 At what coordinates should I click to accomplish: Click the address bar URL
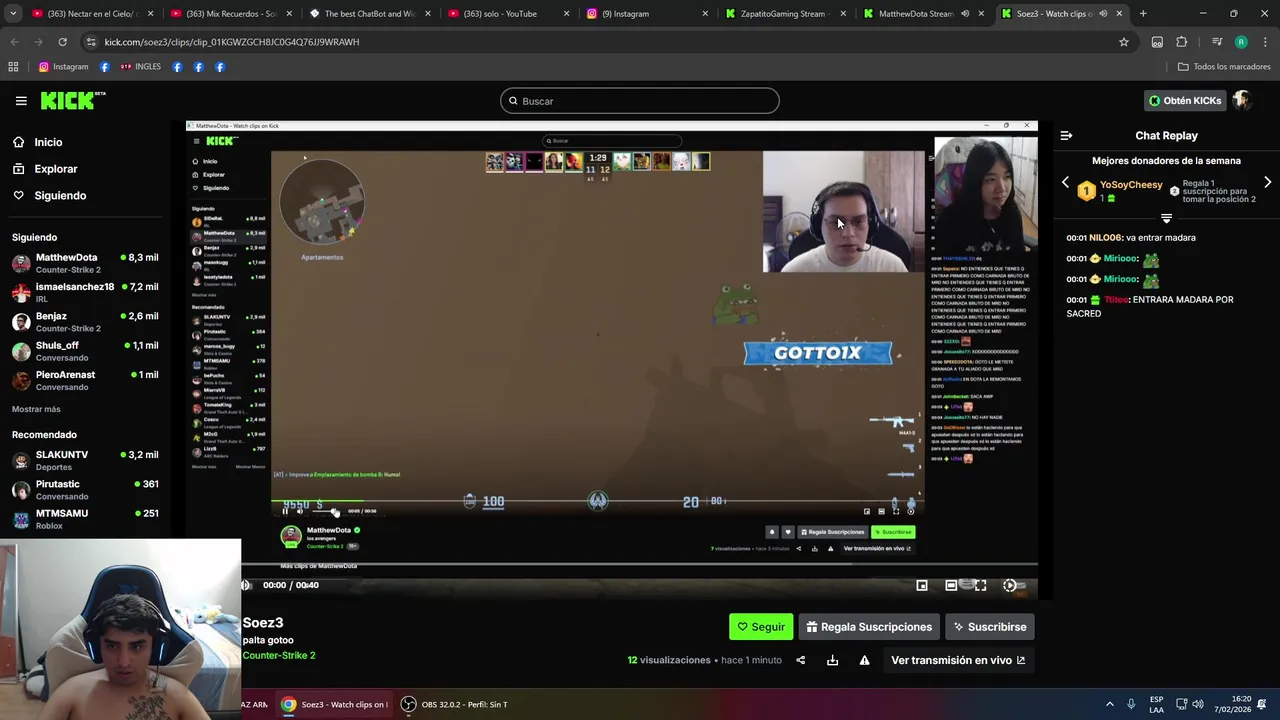(x=232, y=42)
